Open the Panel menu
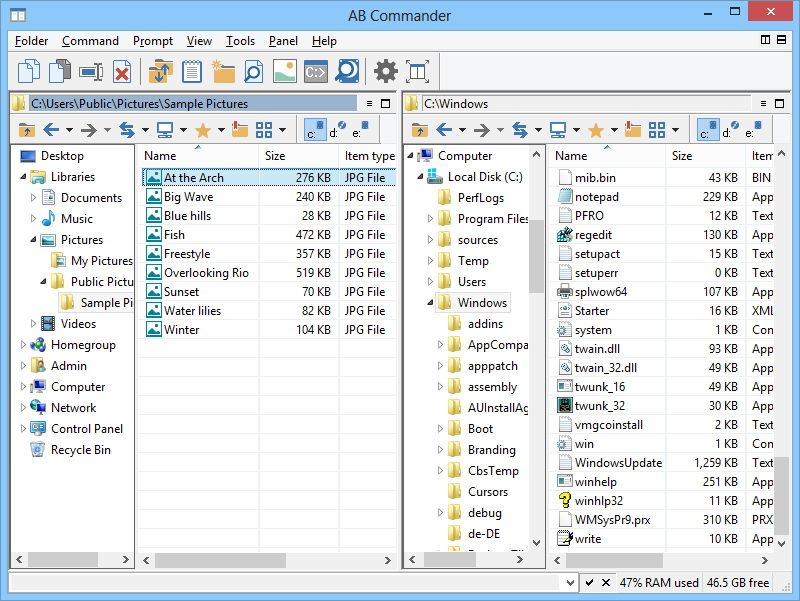Screen dimensions: 800x601 coord(283,41)
